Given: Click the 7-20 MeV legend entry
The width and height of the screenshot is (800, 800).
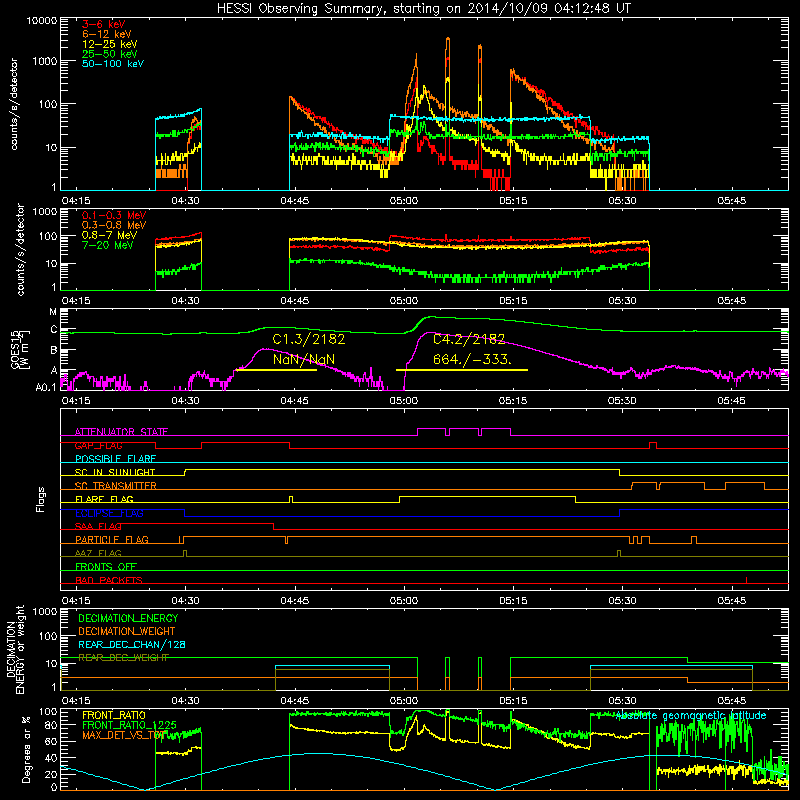Looking at the screenshot, I should pyautogui.click(x=108, y=245).
